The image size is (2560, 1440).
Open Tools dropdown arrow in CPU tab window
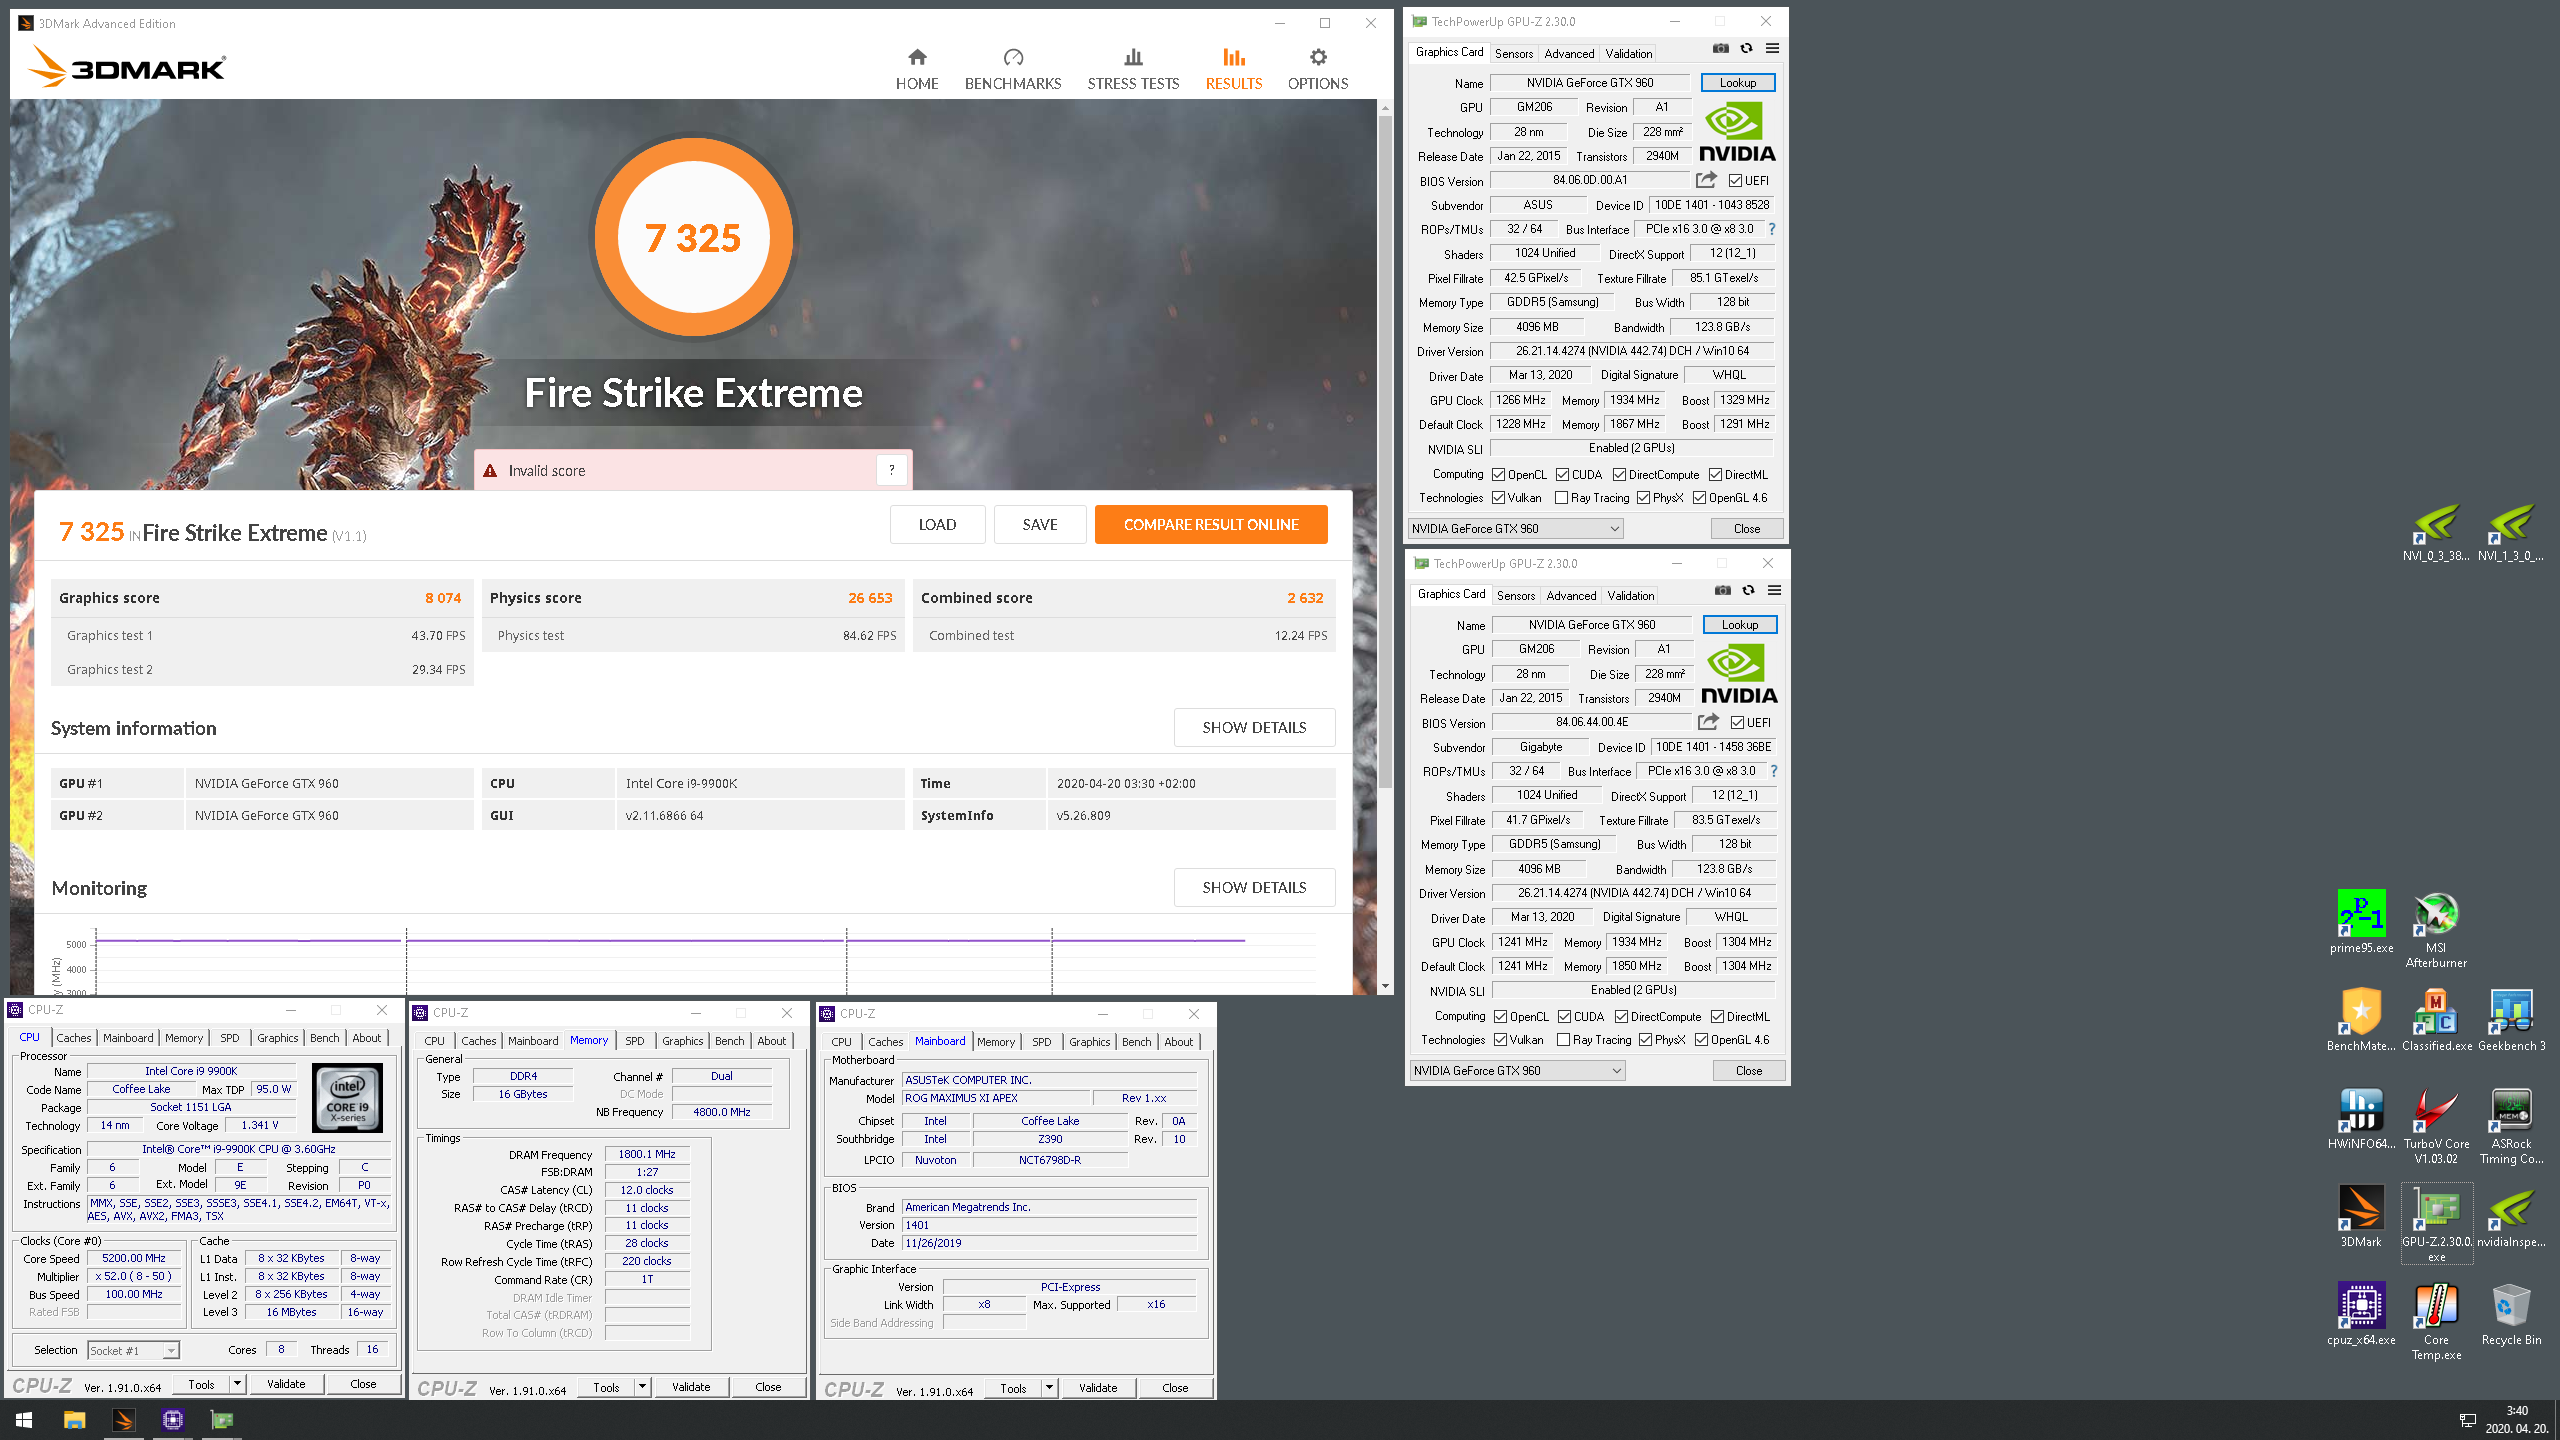[237, 1384]
